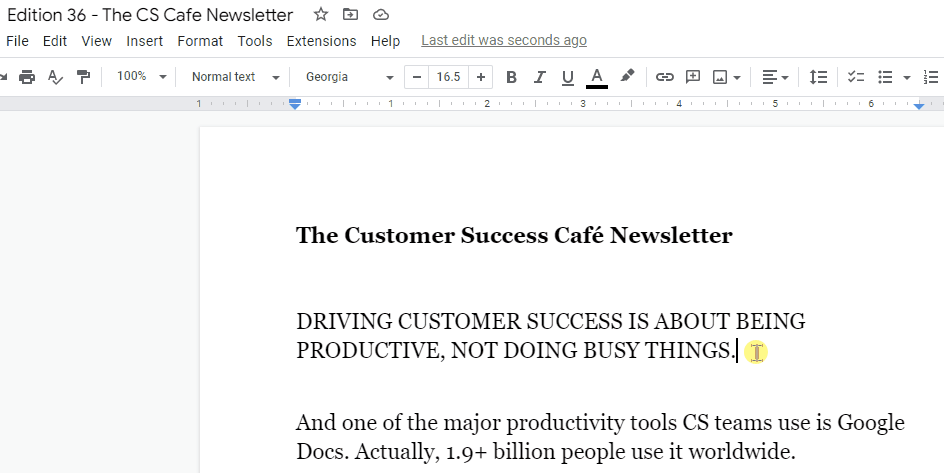Select the Paint format tool
Screen dimensions: 944x473
pos(83,77)
